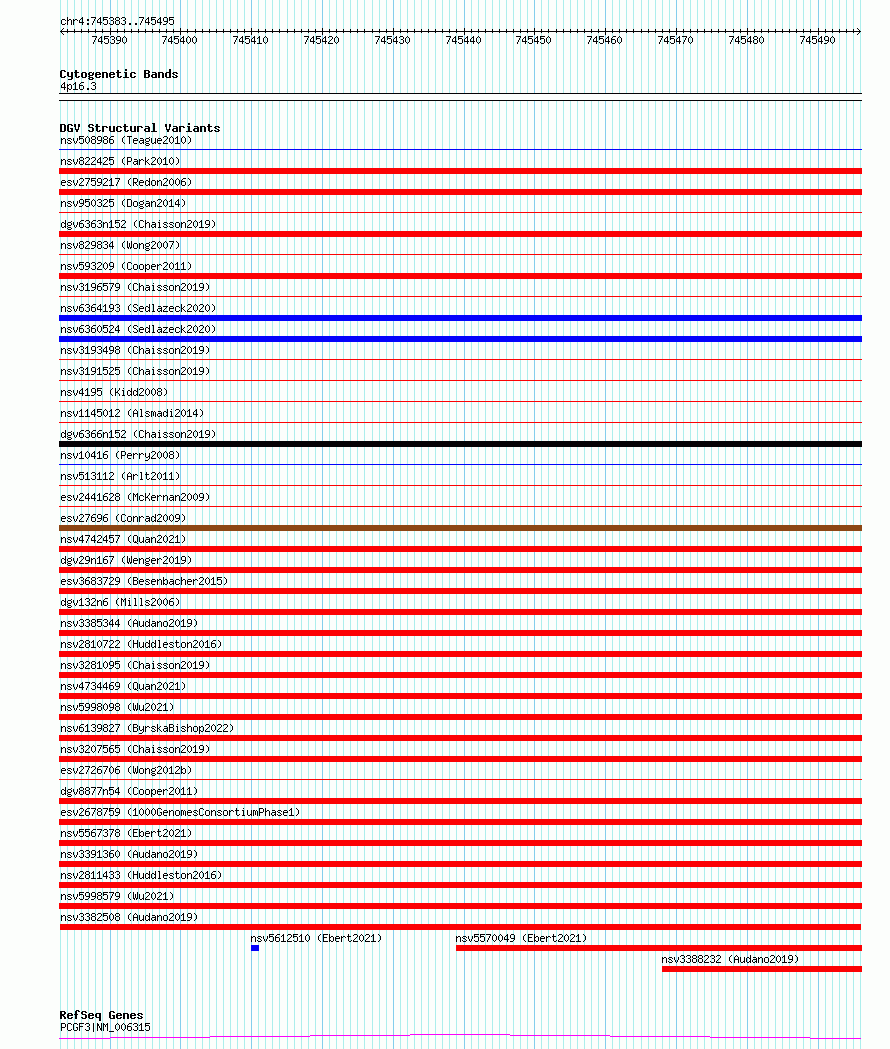Select nsv829834 (Wong2007) variant

pyautogui.click(x=120, y=246)
